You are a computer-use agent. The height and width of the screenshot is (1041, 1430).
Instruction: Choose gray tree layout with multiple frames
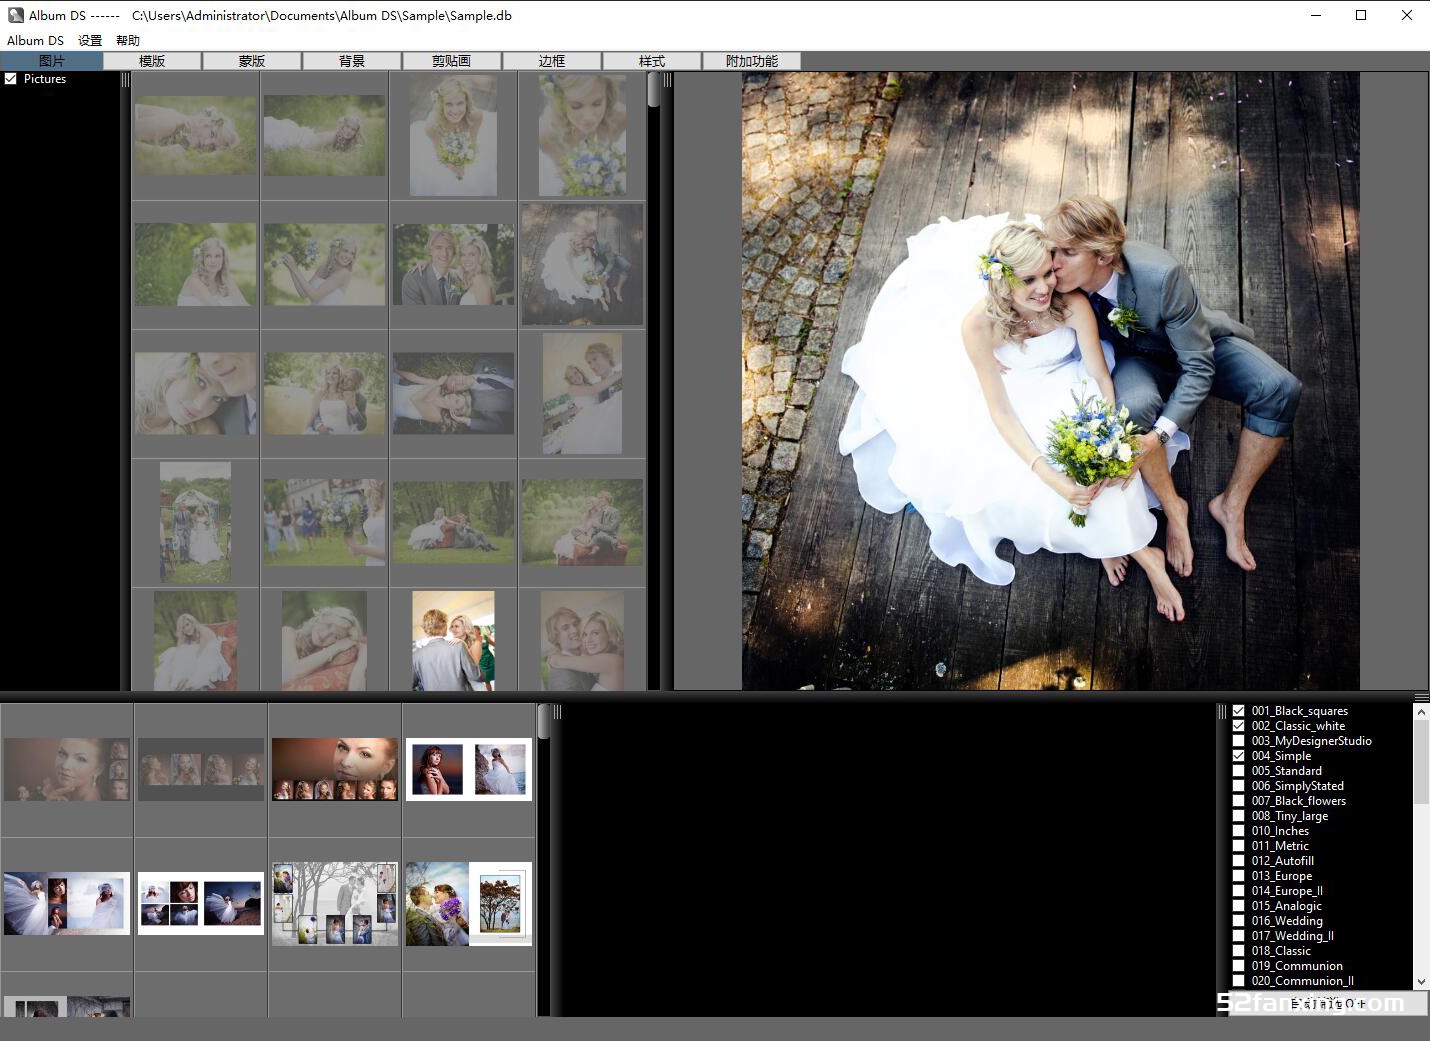tap(335, 903)
